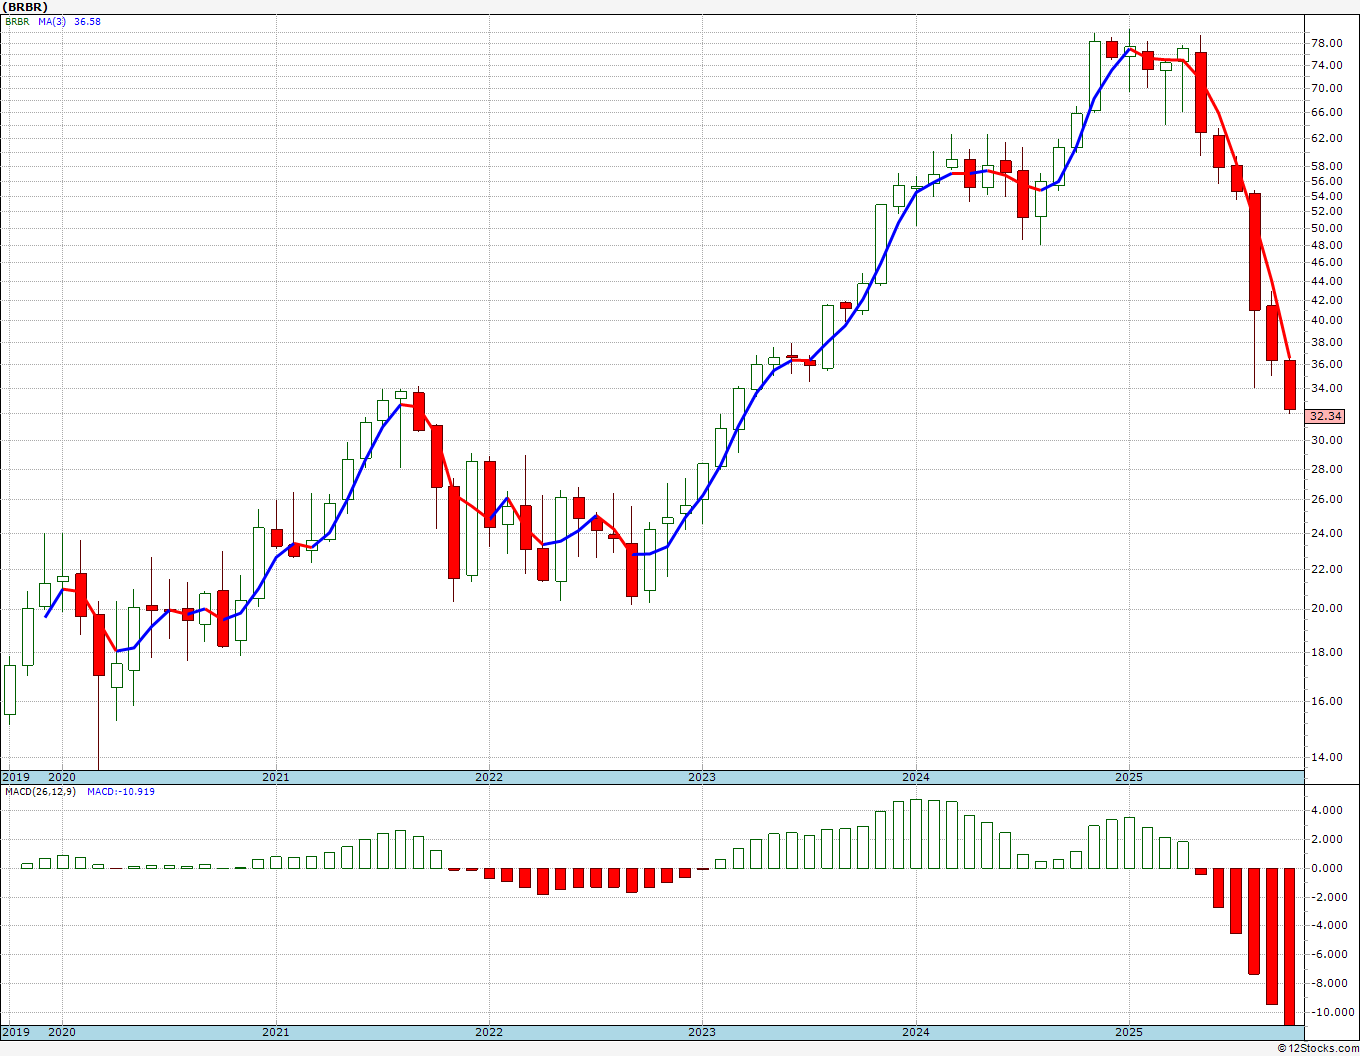The height and width of the screenshot is (1056, 1360).
Task: Click the 2021 marker on upper timeline
Action: (275, 777)
